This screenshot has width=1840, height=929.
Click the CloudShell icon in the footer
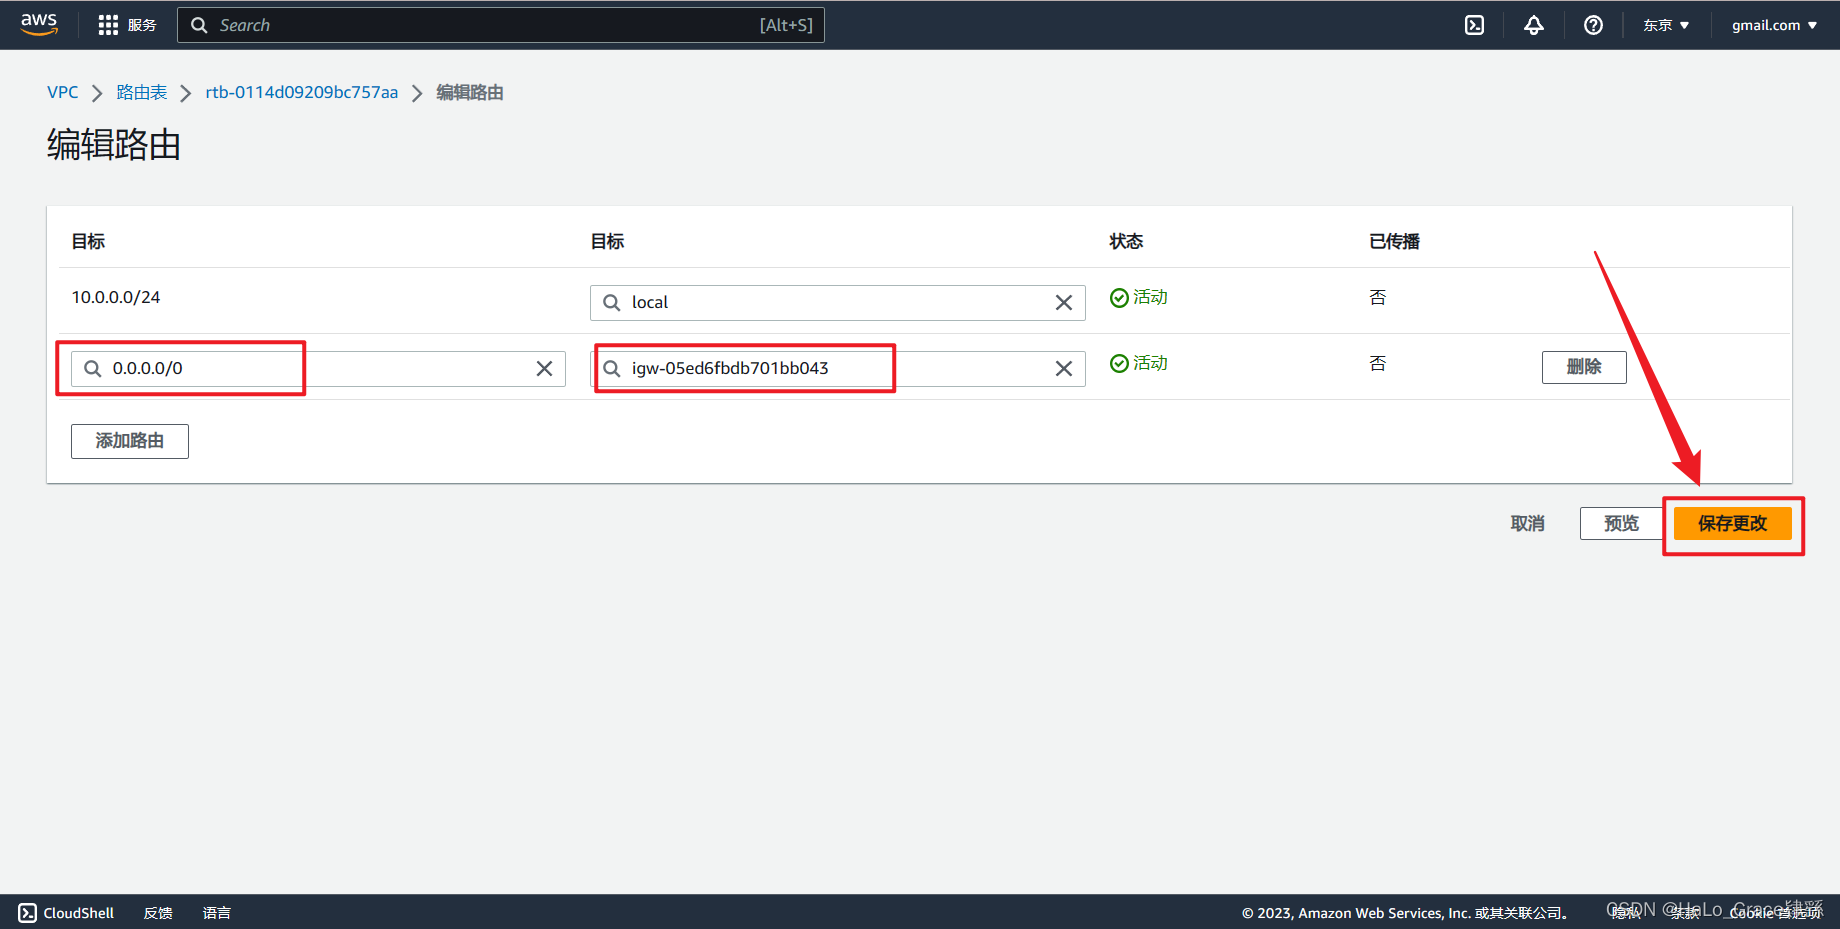tap(28, 913)
